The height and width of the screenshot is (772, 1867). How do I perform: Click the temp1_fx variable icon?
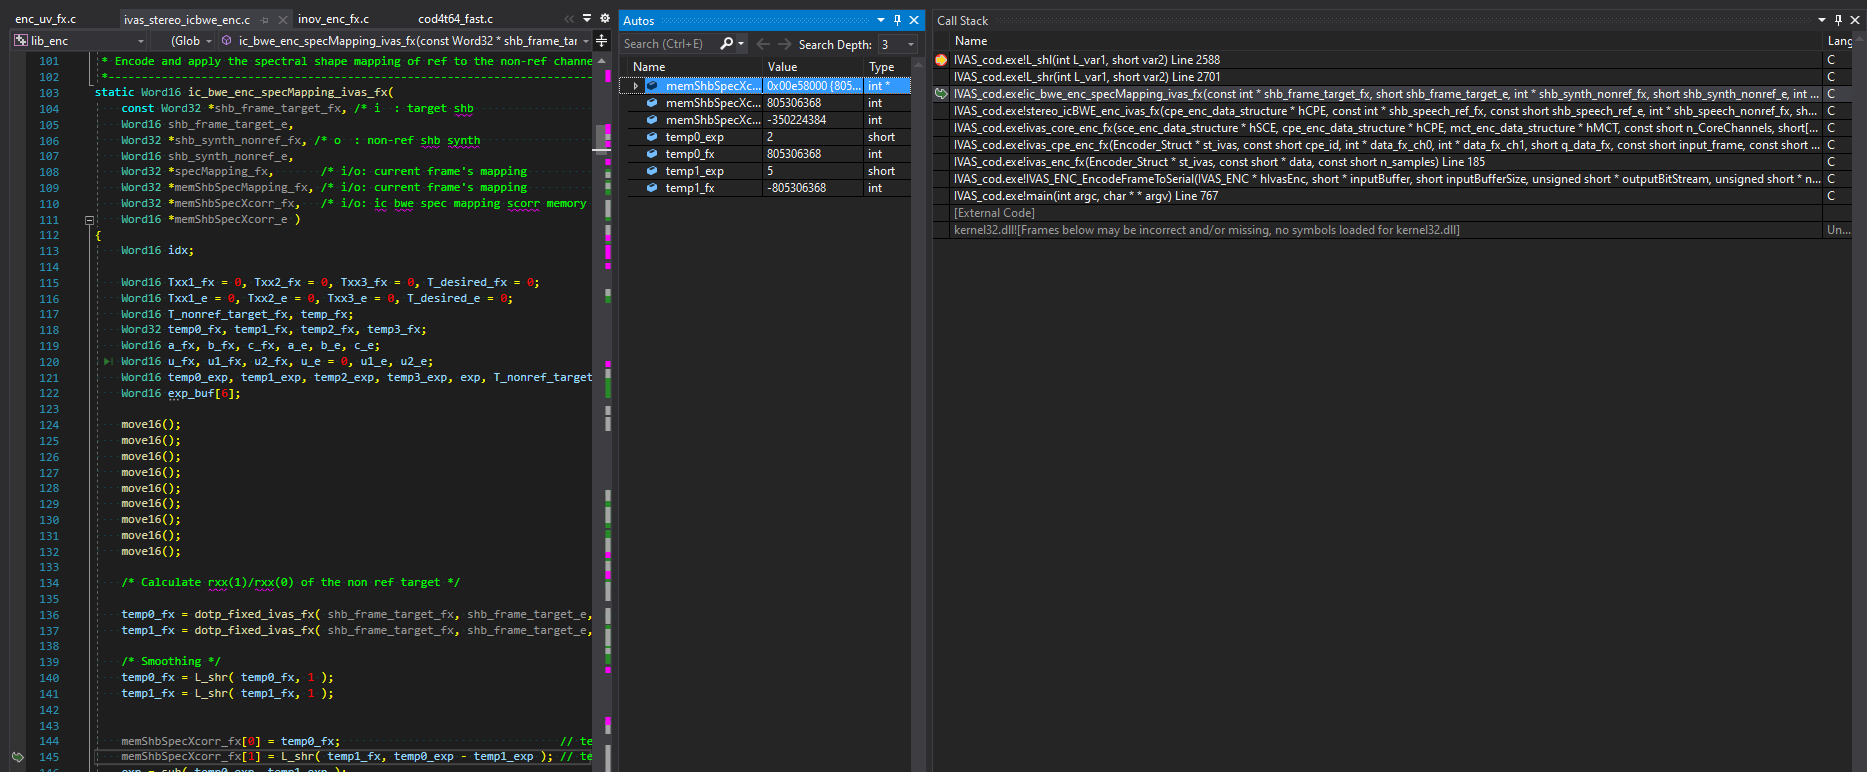coord(652,188)
